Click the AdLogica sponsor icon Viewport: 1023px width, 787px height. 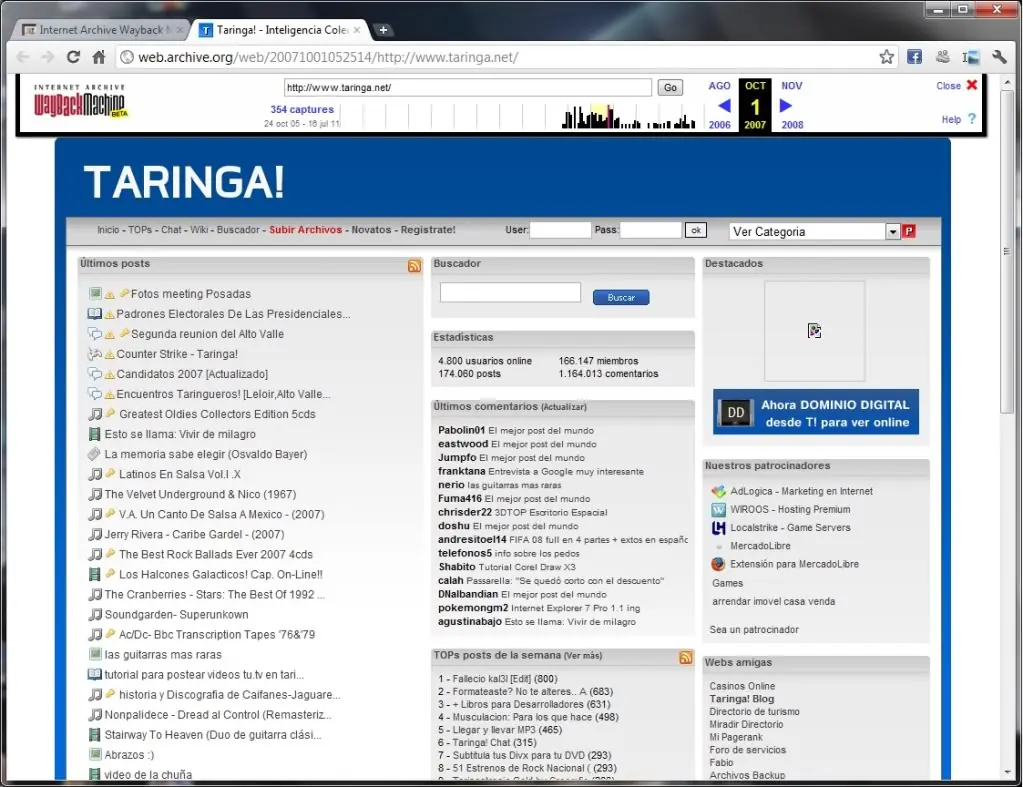coord(718,491)
